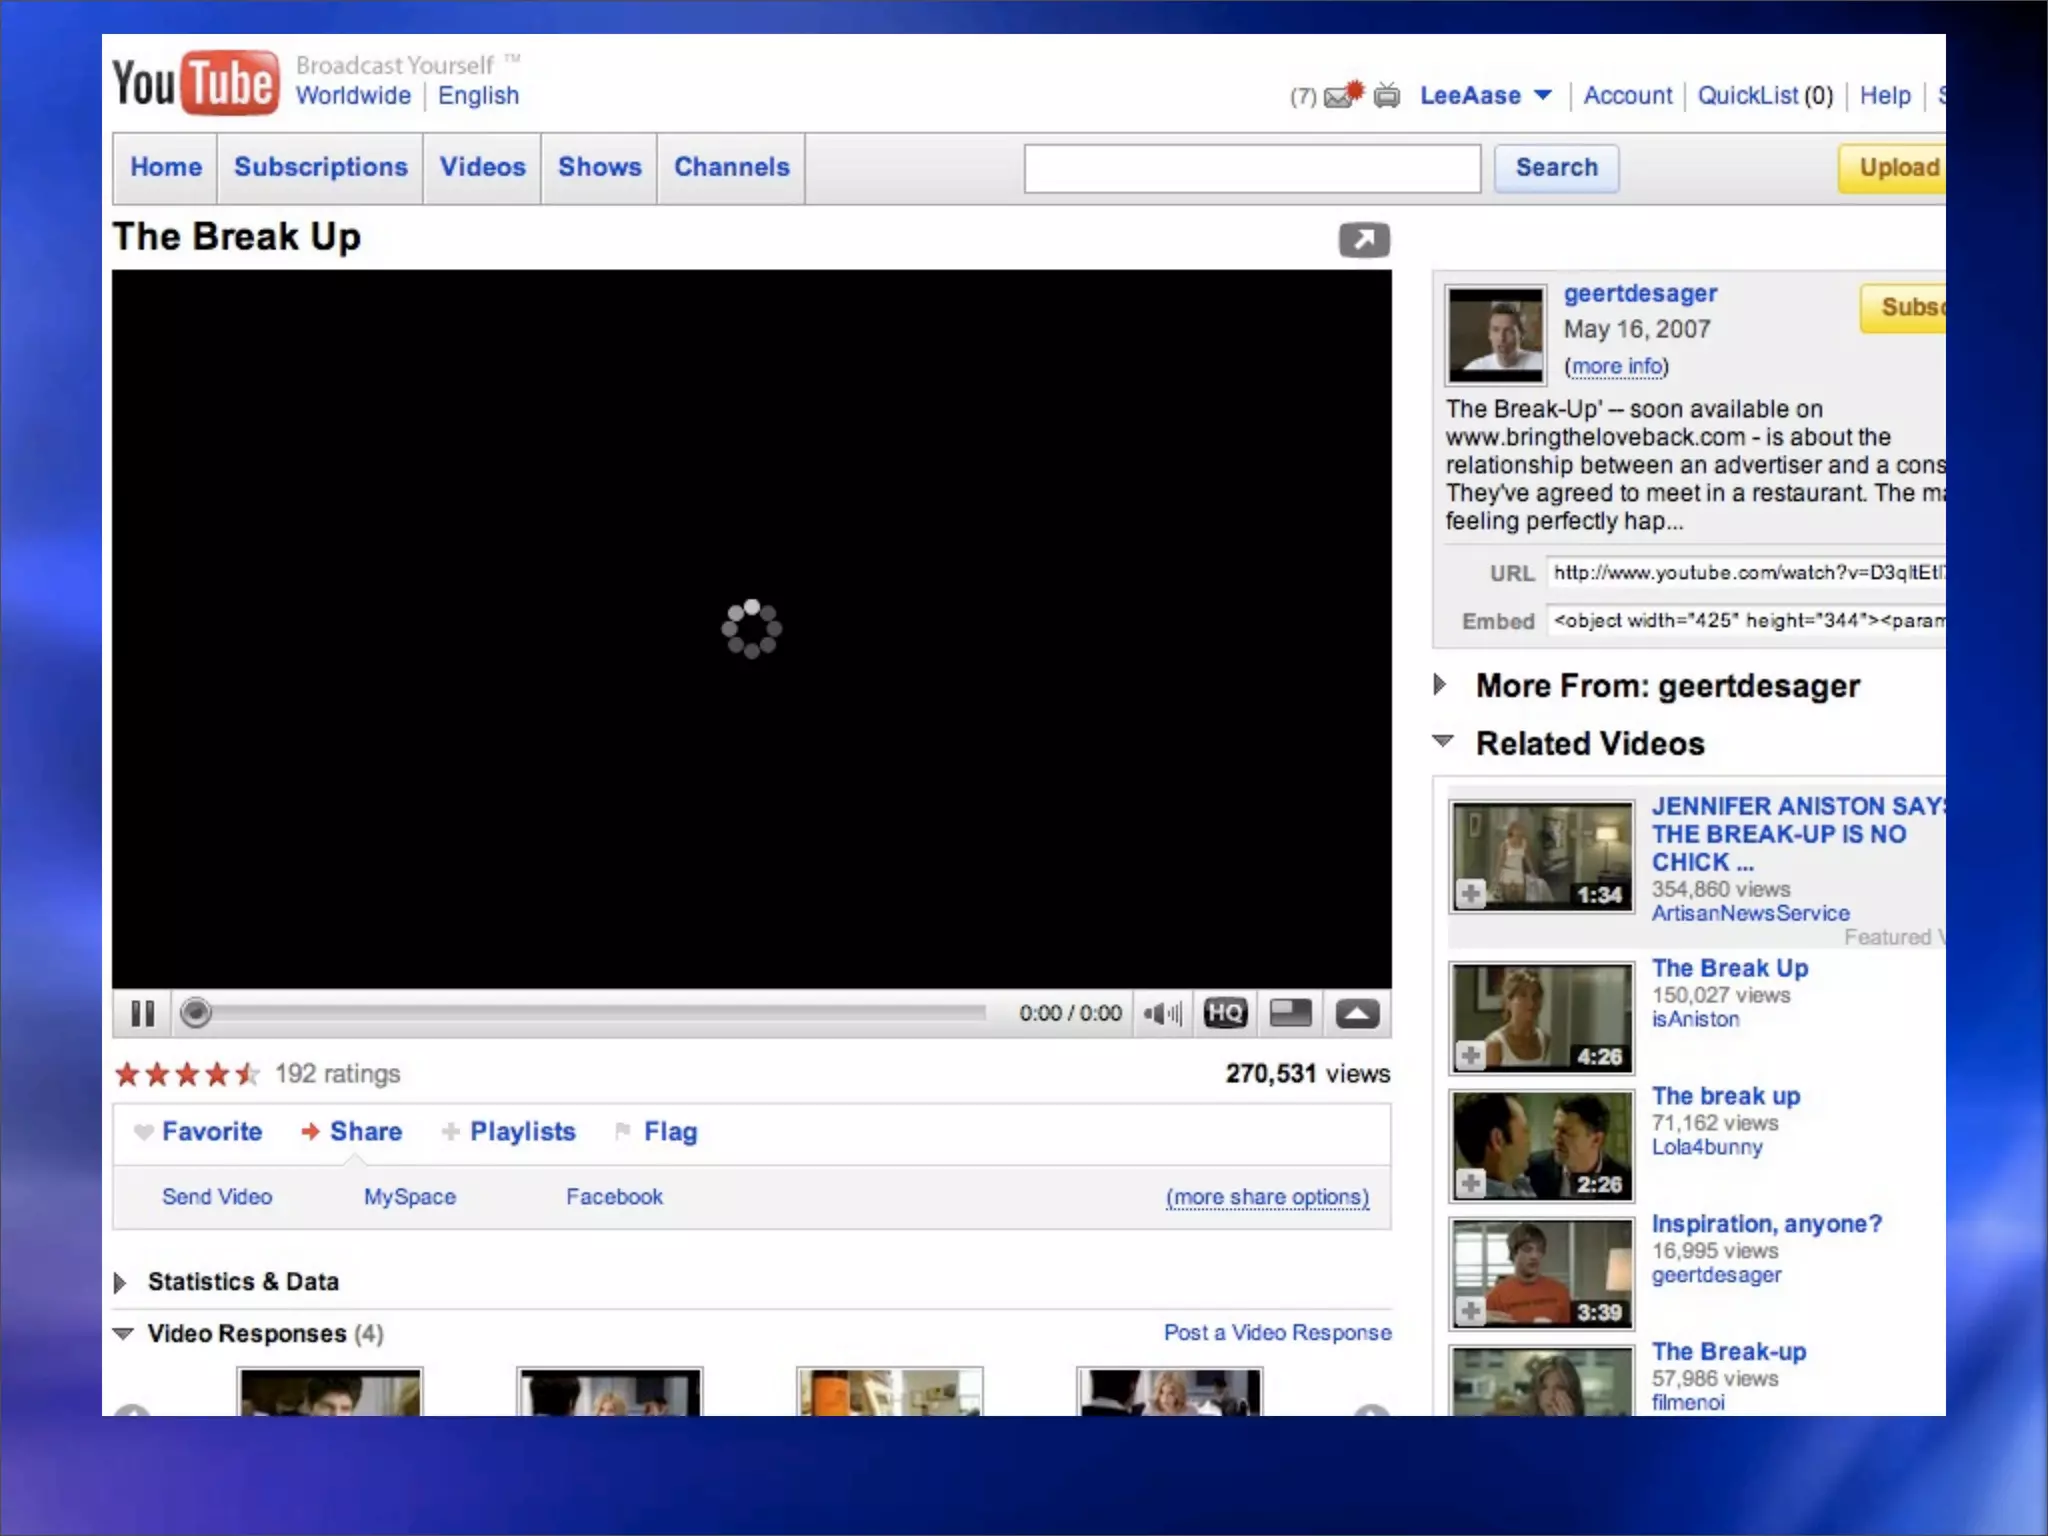
Task: Pause the video playback
Action: [143, 1014]
